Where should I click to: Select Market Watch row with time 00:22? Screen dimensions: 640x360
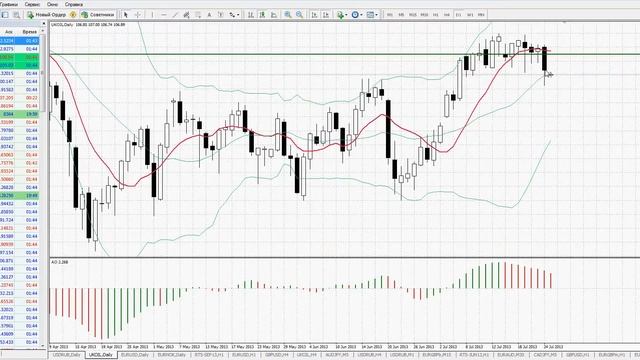coord(20,98)
